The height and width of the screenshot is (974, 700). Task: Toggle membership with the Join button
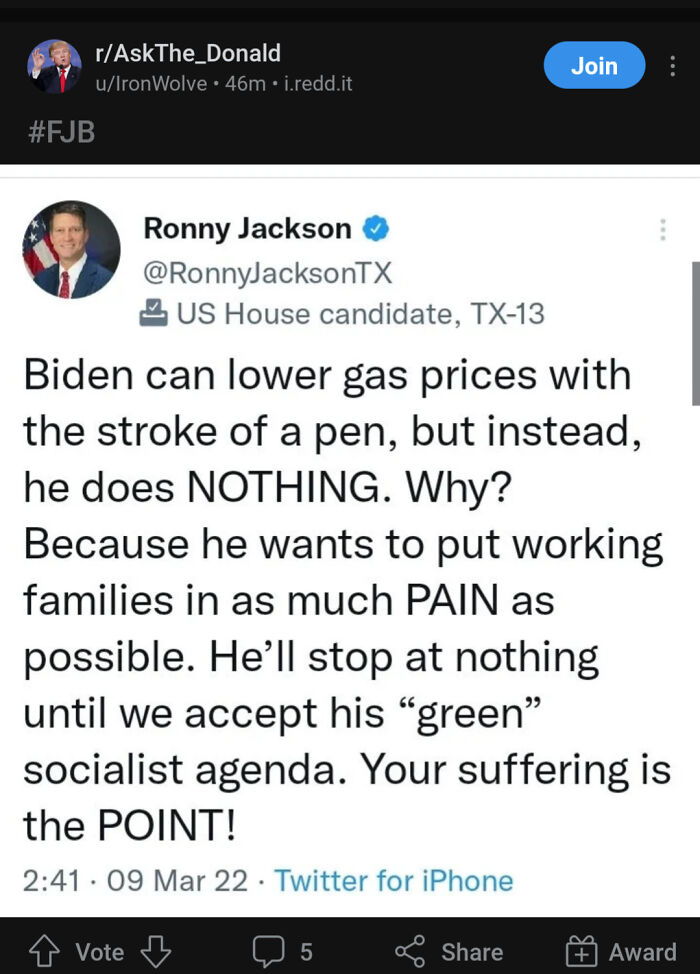(x=594, y=65)
